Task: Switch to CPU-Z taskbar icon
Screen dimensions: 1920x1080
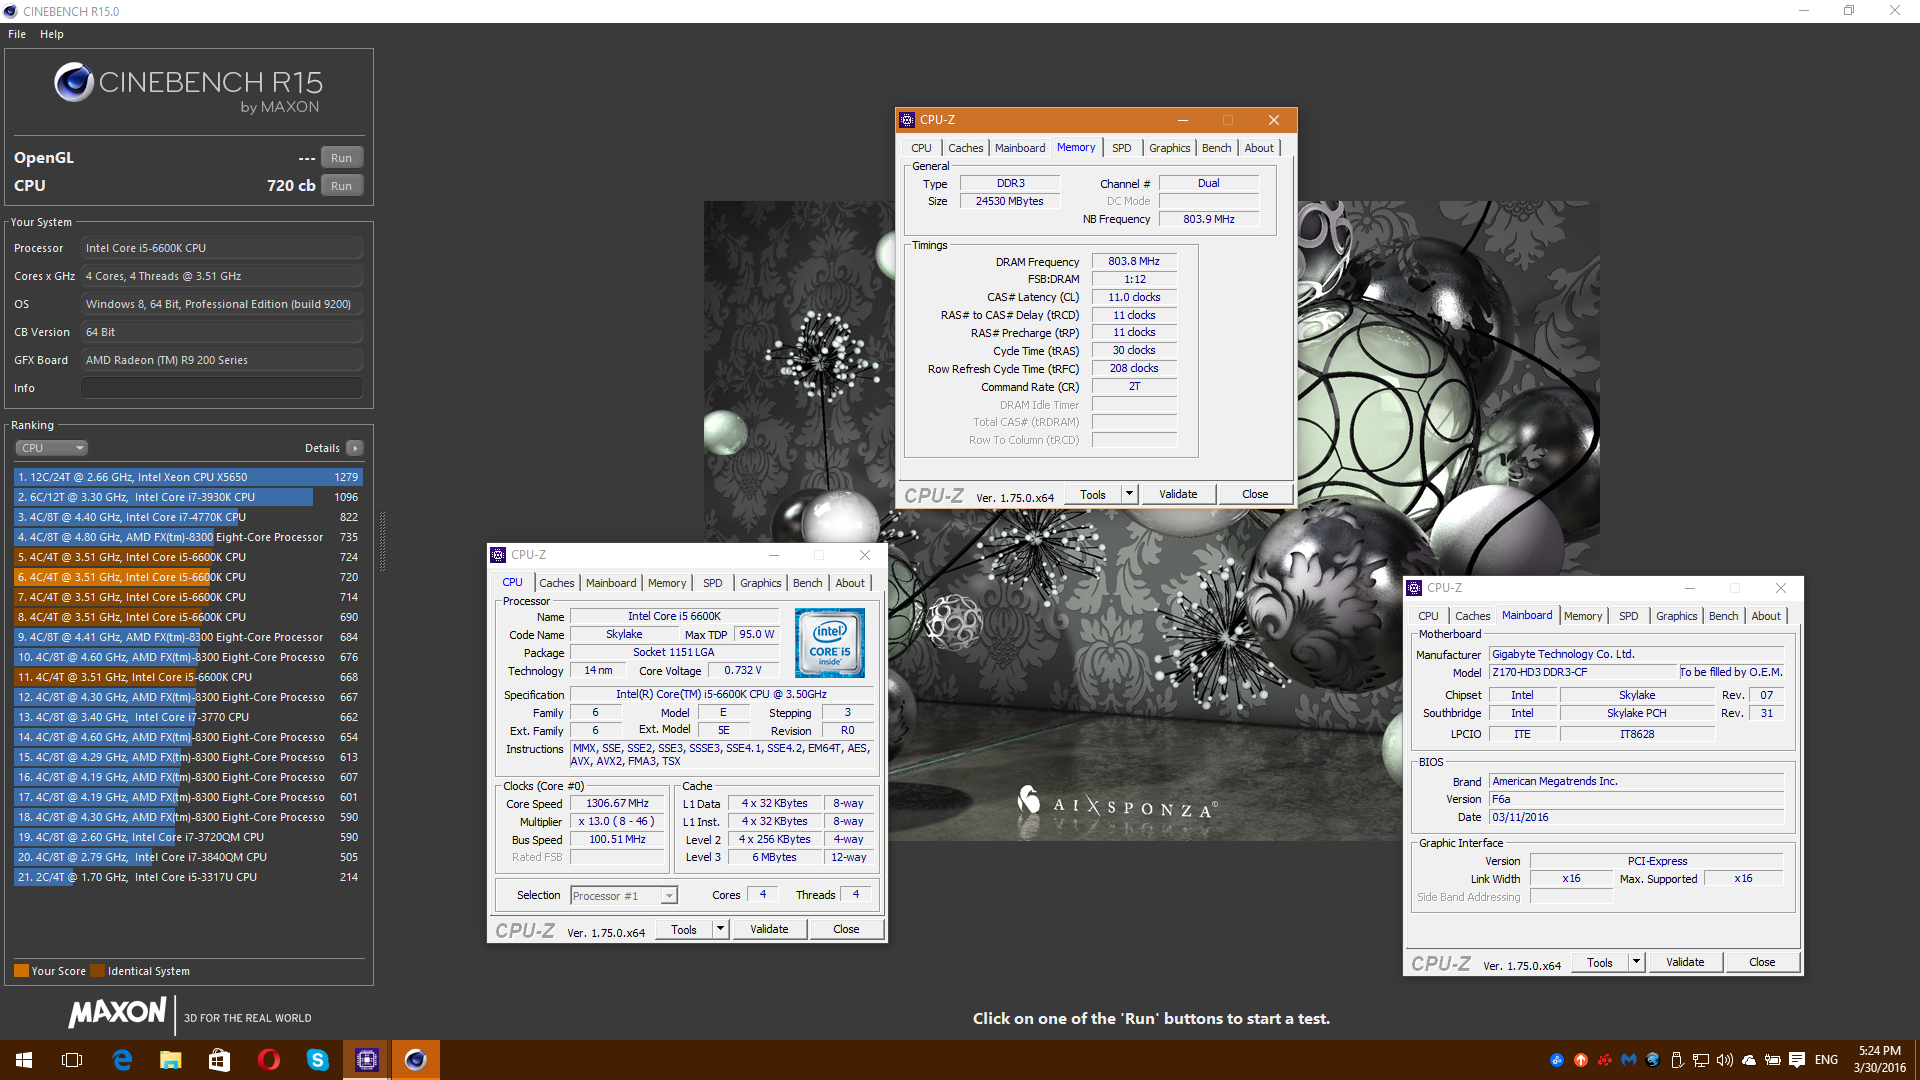Action: pos(367,1060)
